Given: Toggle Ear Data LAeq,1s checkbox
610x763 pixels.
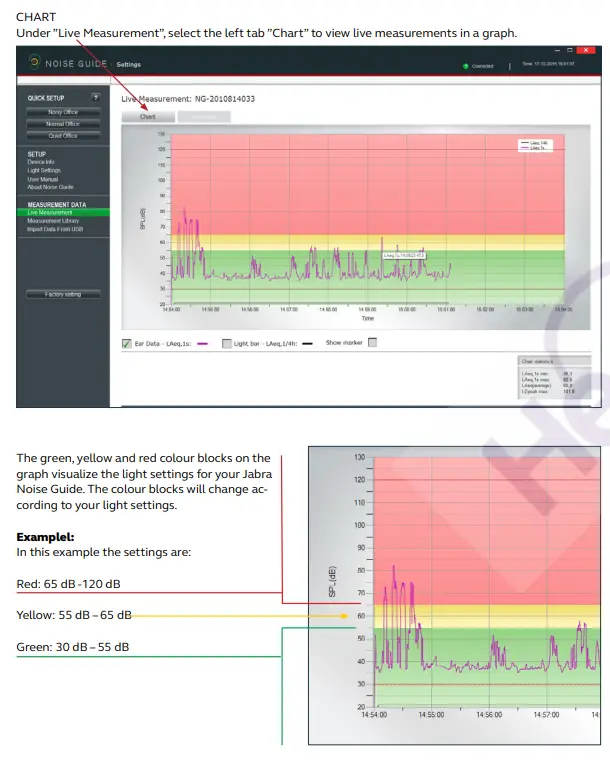Looking at the screenshot, I should click(126, 344).
